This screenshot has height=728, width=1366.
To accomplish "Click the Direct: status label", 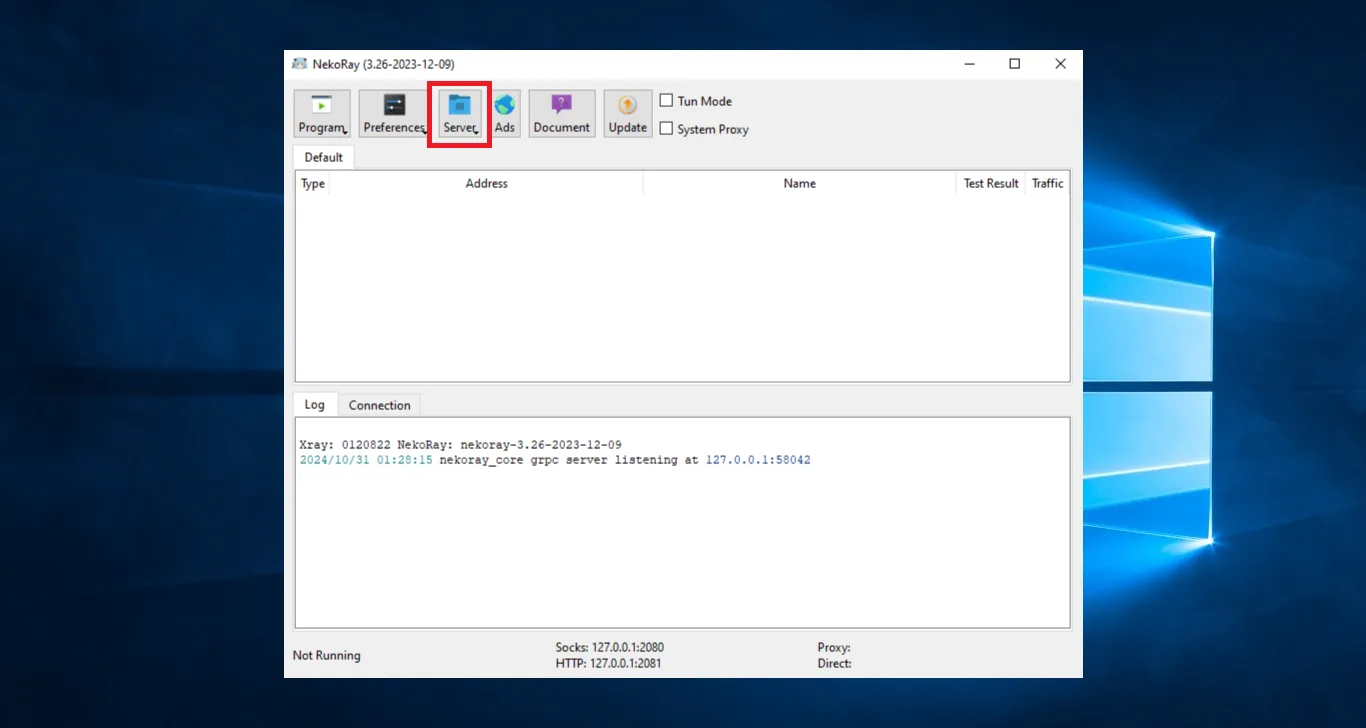I will pos(835,663).
